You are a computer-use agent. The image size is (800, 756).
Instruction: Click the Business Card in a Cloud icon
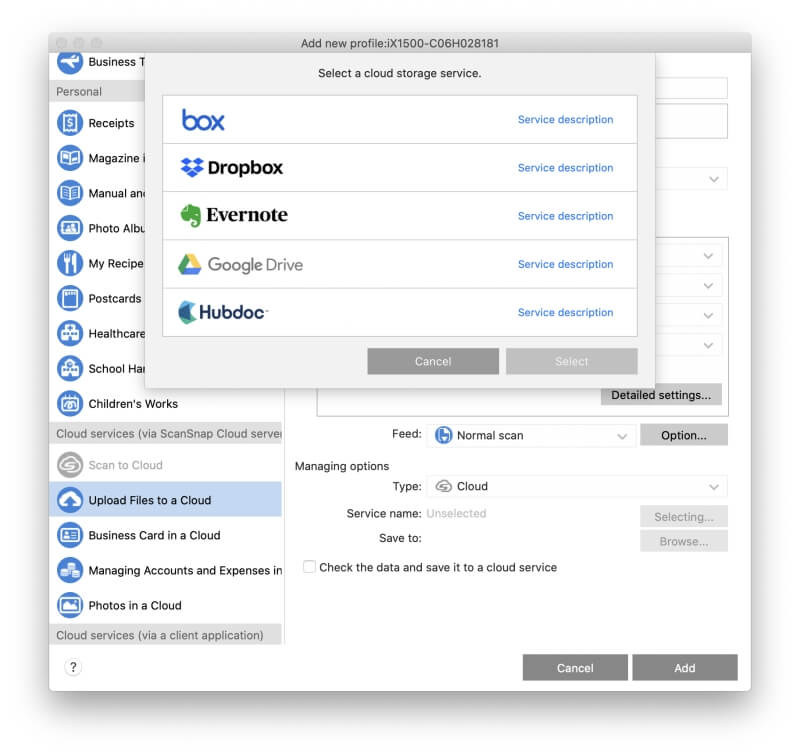[x=70, y=535]
